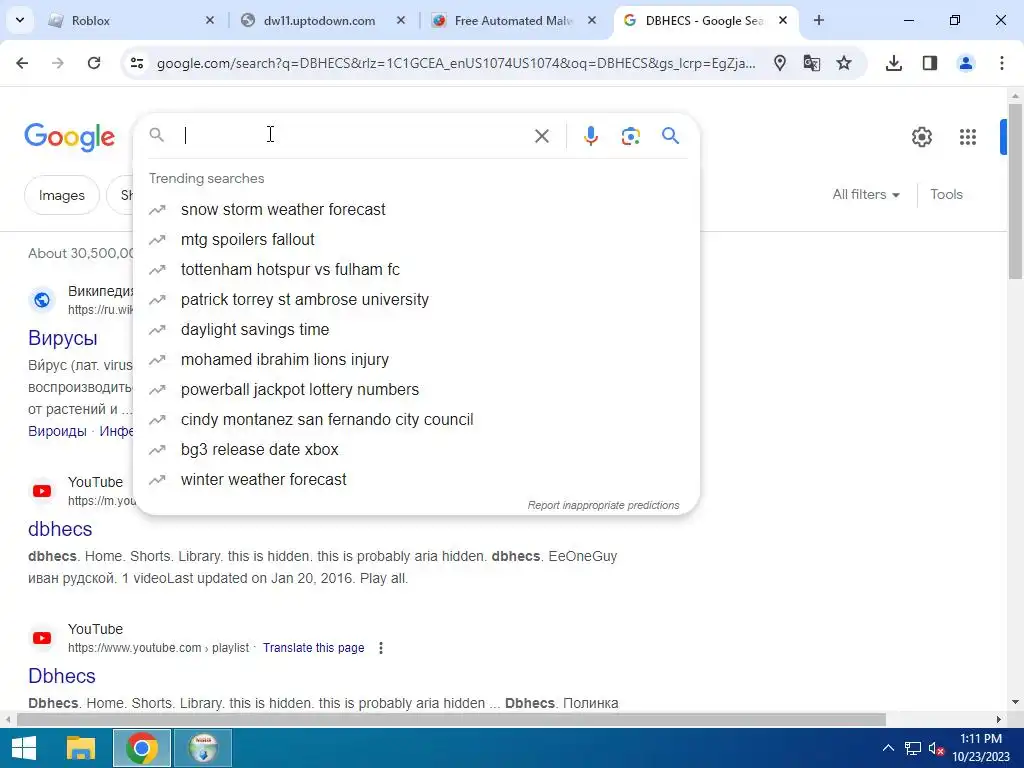The width and height of the screenshot is (1024, 768).
Task: Open Chrome three-dot menu
Action: pyautogui.click(x=1002, y=63)
